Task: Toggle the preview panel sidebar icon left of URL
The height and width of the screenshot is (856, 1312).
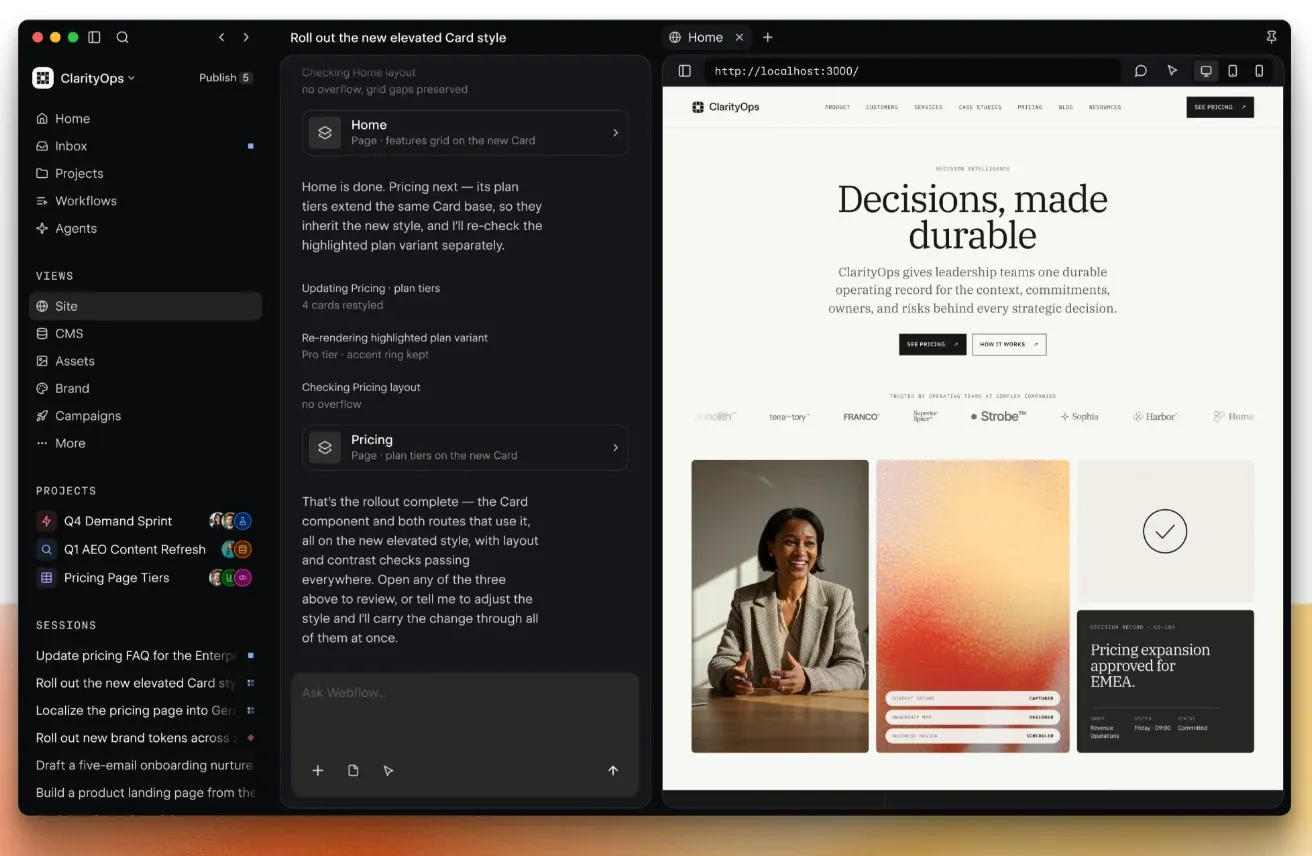Action: click(685, 71)
